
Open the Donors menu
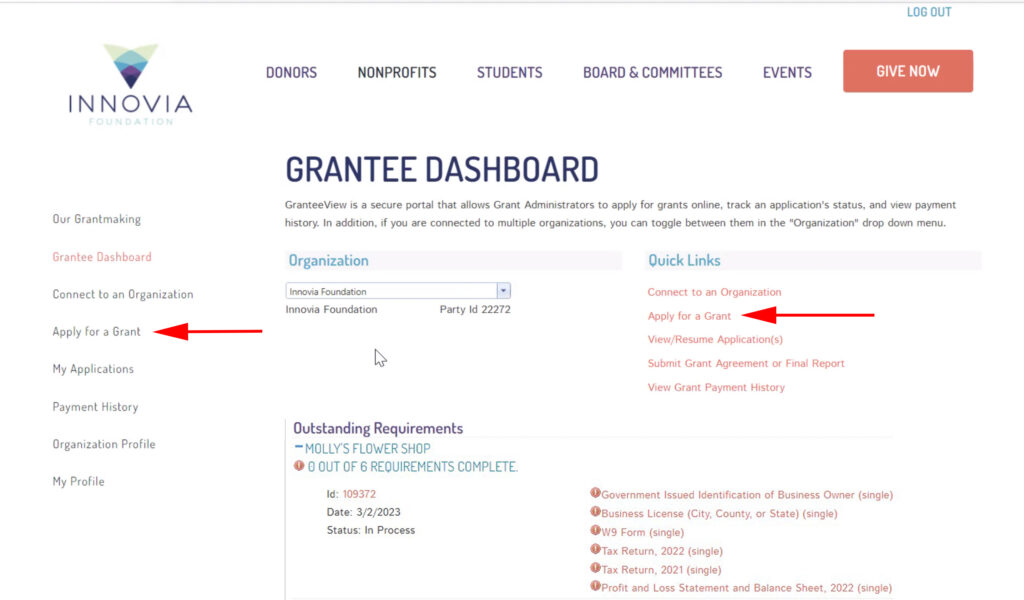point(291,72)
